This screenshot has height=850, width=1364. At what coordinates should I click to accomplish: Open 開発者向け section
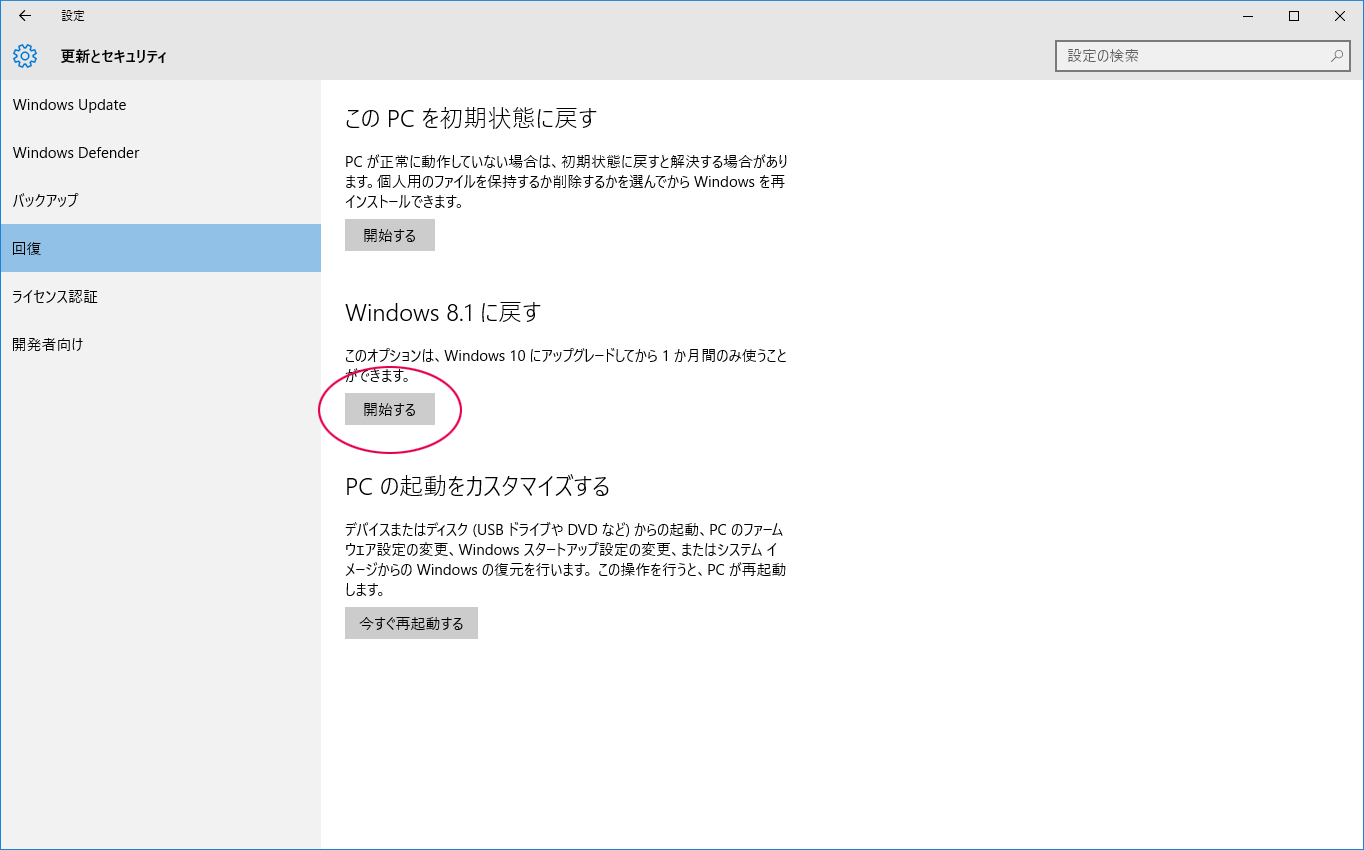click(x=160, y=344)
